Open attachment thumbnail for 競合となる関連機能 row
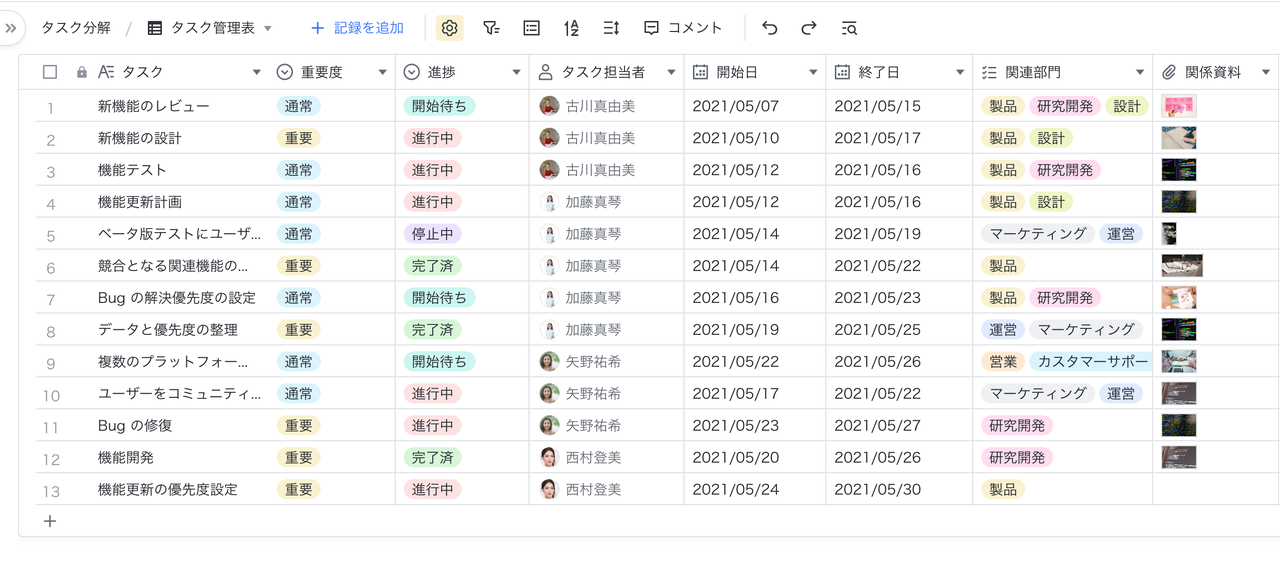 coord(1182,266)
